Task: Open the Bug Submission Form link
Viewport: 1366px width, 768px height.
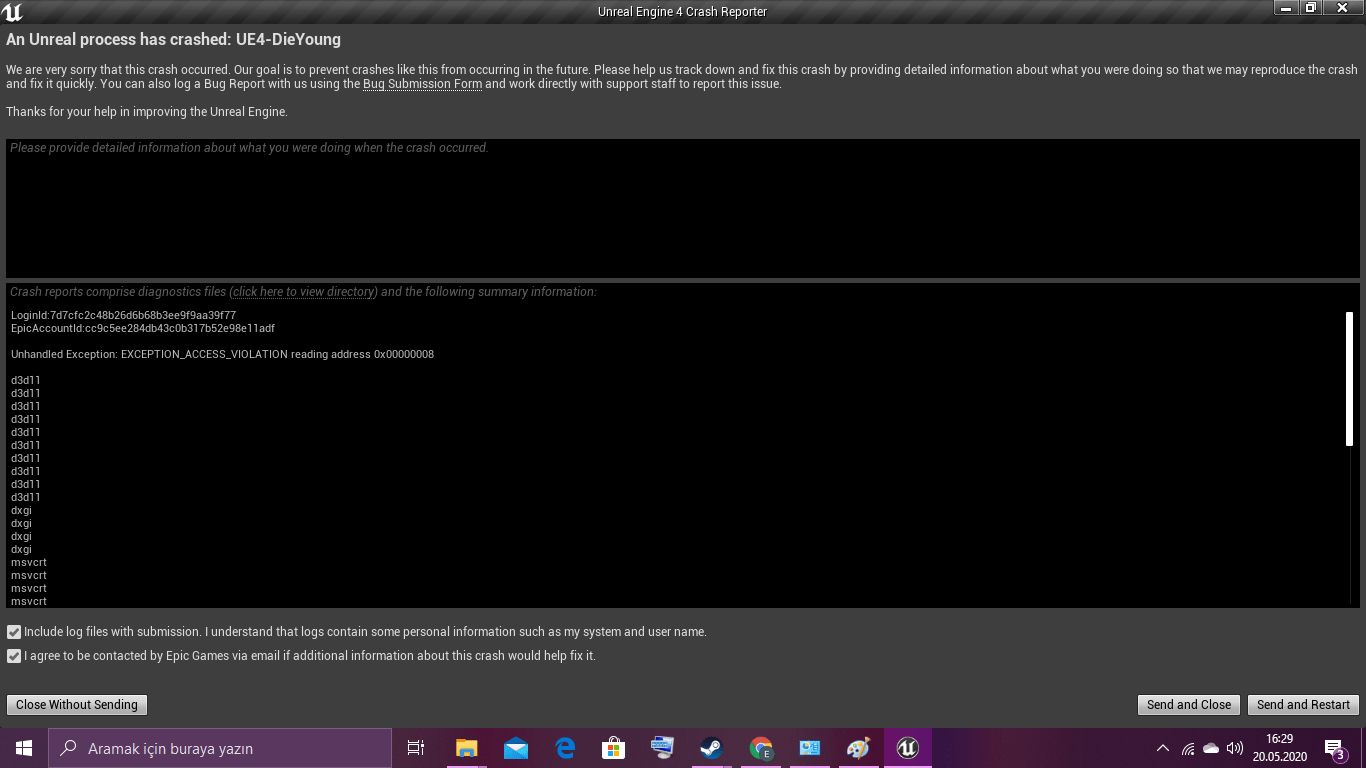Action: 422,84
